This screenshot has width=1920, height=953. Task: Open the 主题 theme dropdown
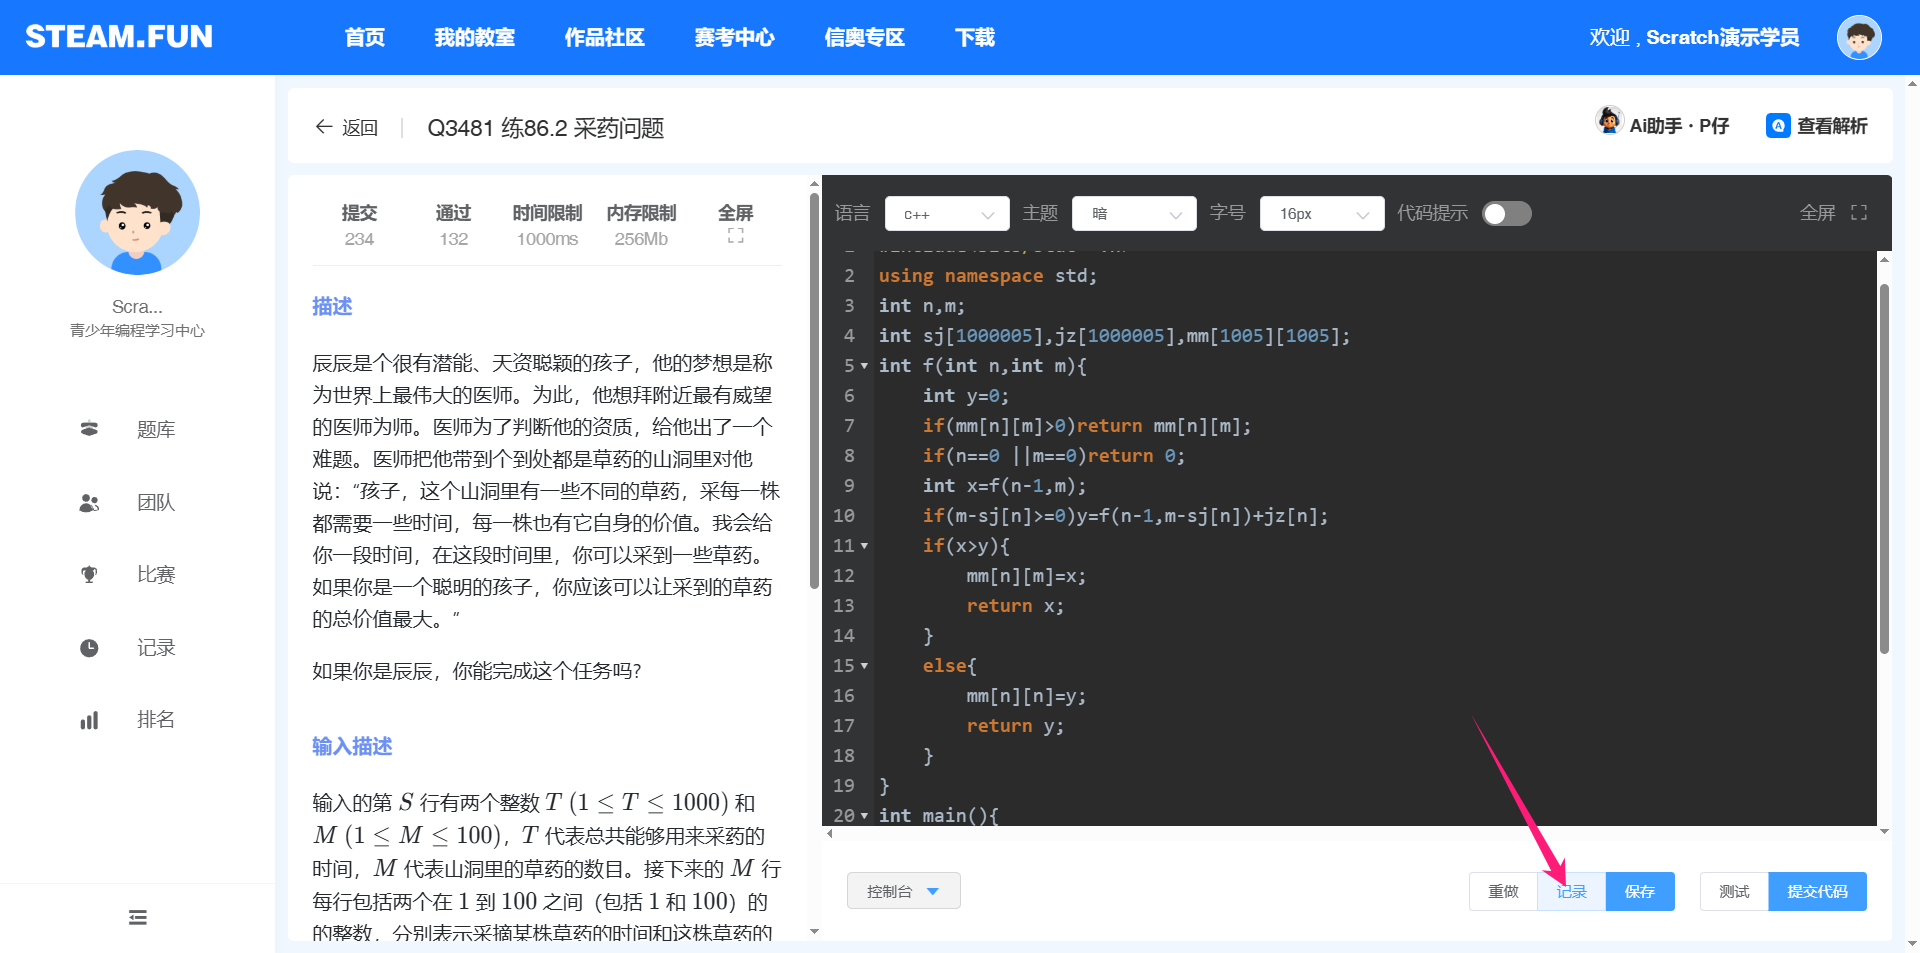pyautogui.click(x=1133, y=214)
